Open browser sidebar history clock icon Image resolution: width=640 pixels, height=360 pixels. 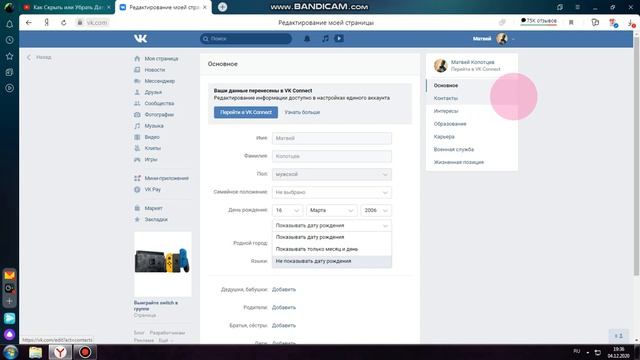pyautogui.click(x=9, y=40)
